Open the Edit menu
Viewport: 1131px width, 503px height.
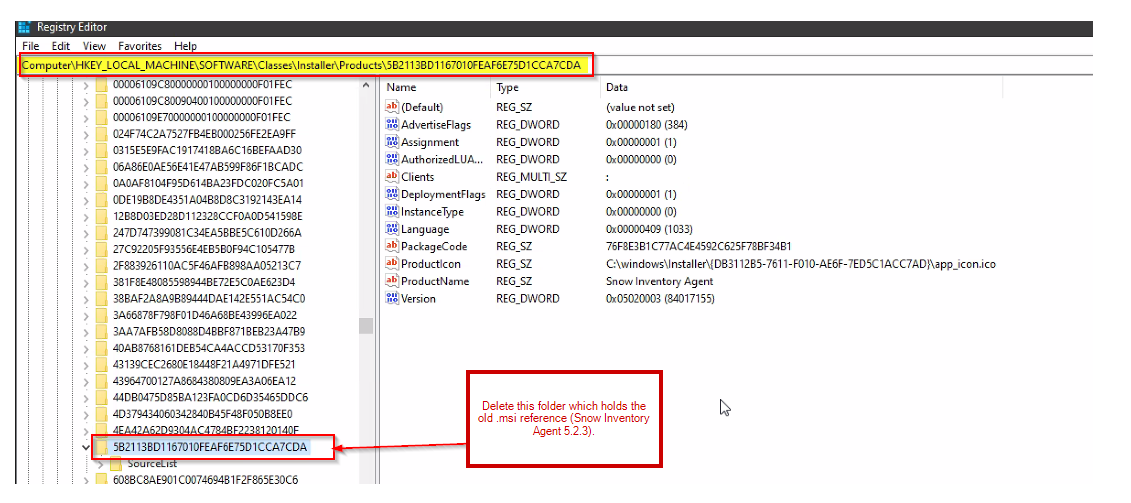click(61, 45)
